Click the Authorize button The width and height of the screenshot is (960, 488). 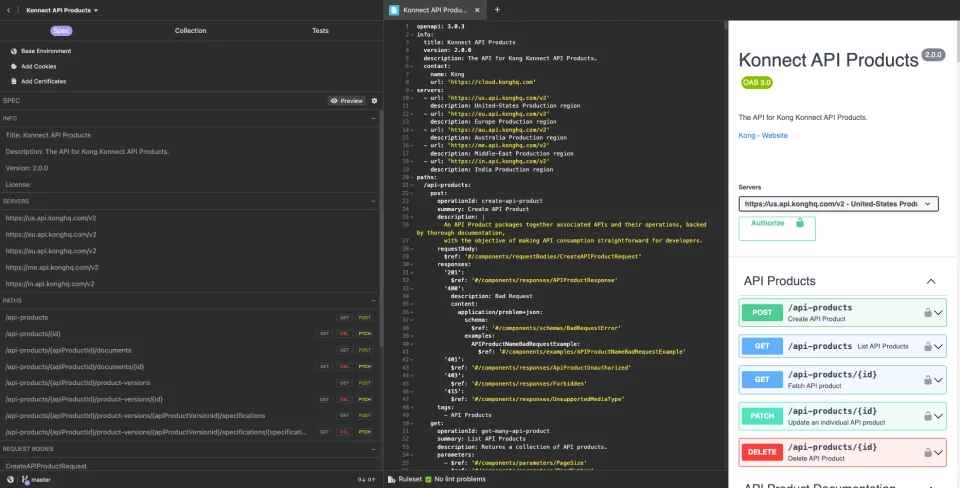[x=777, y=228]
